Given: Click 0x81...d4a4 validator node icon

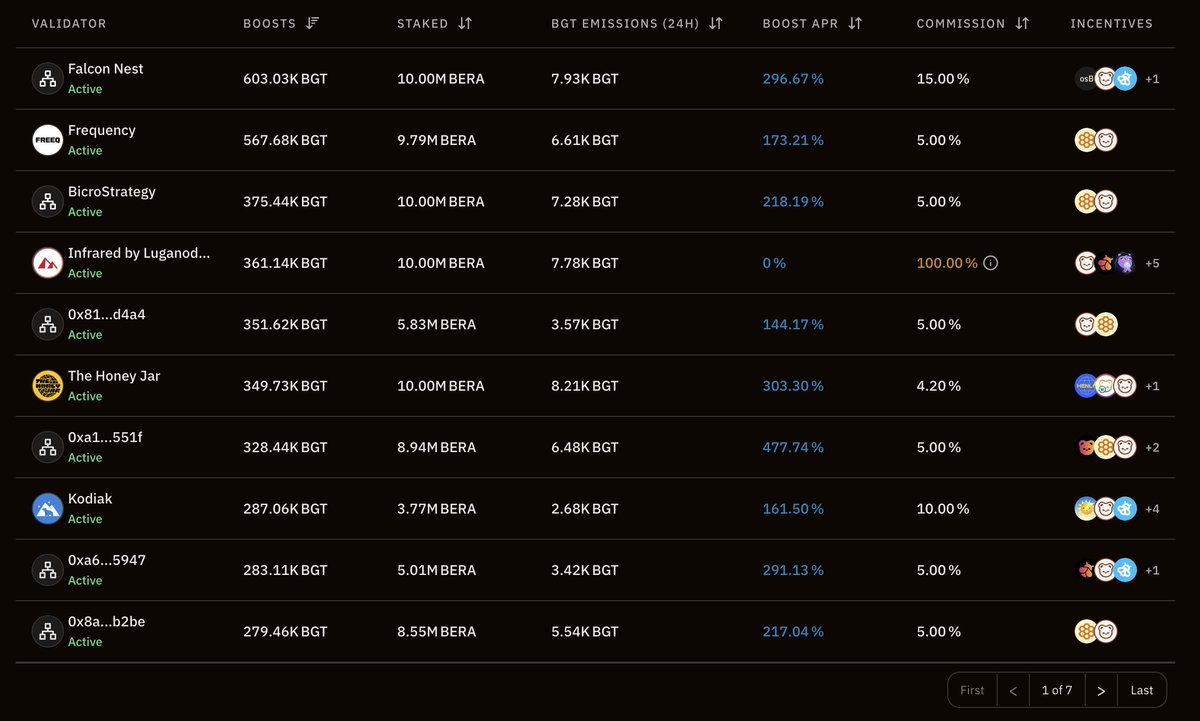Looking at the screenshot, I should point(47,324).
